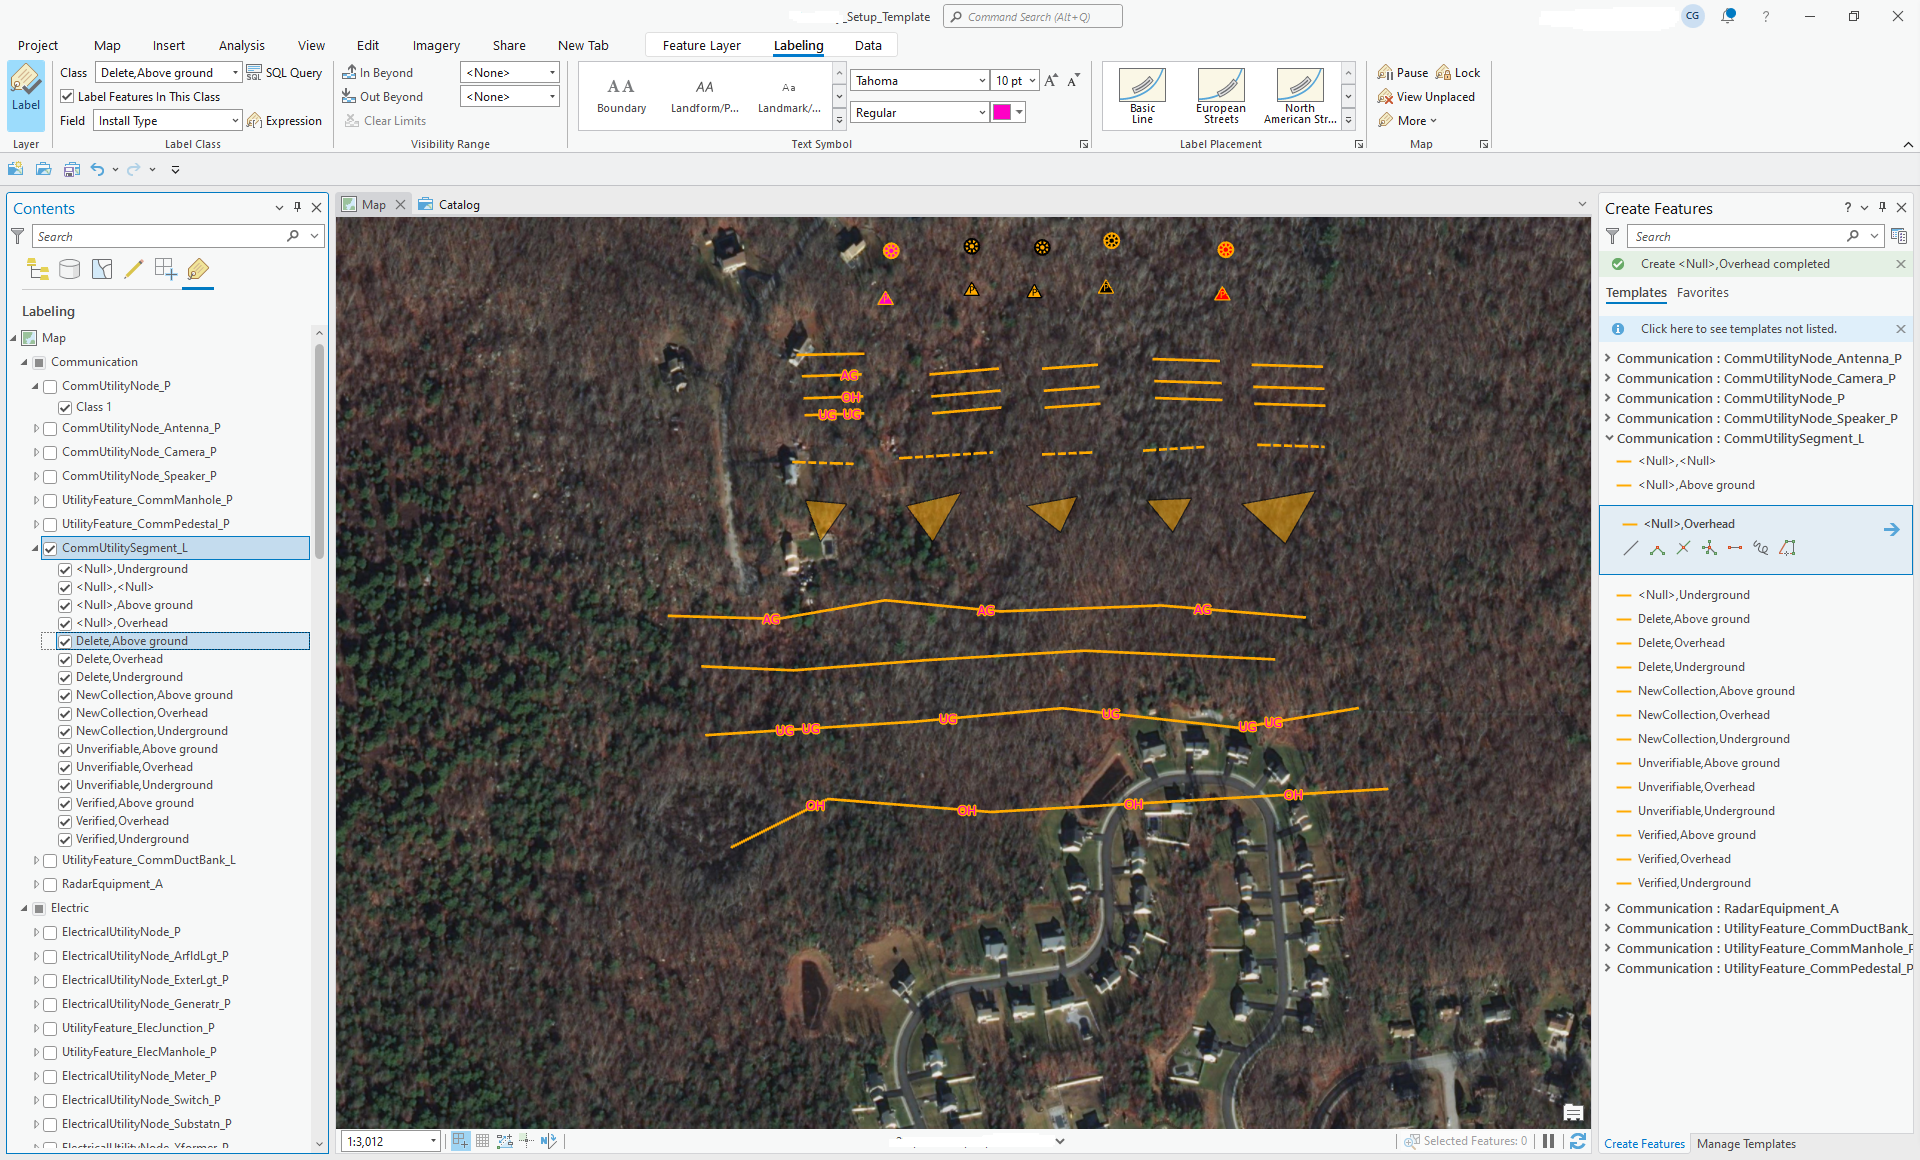Click View Unplaced labels button
Screen dimensions: 1920x1160
click(x=1427, y=96)
